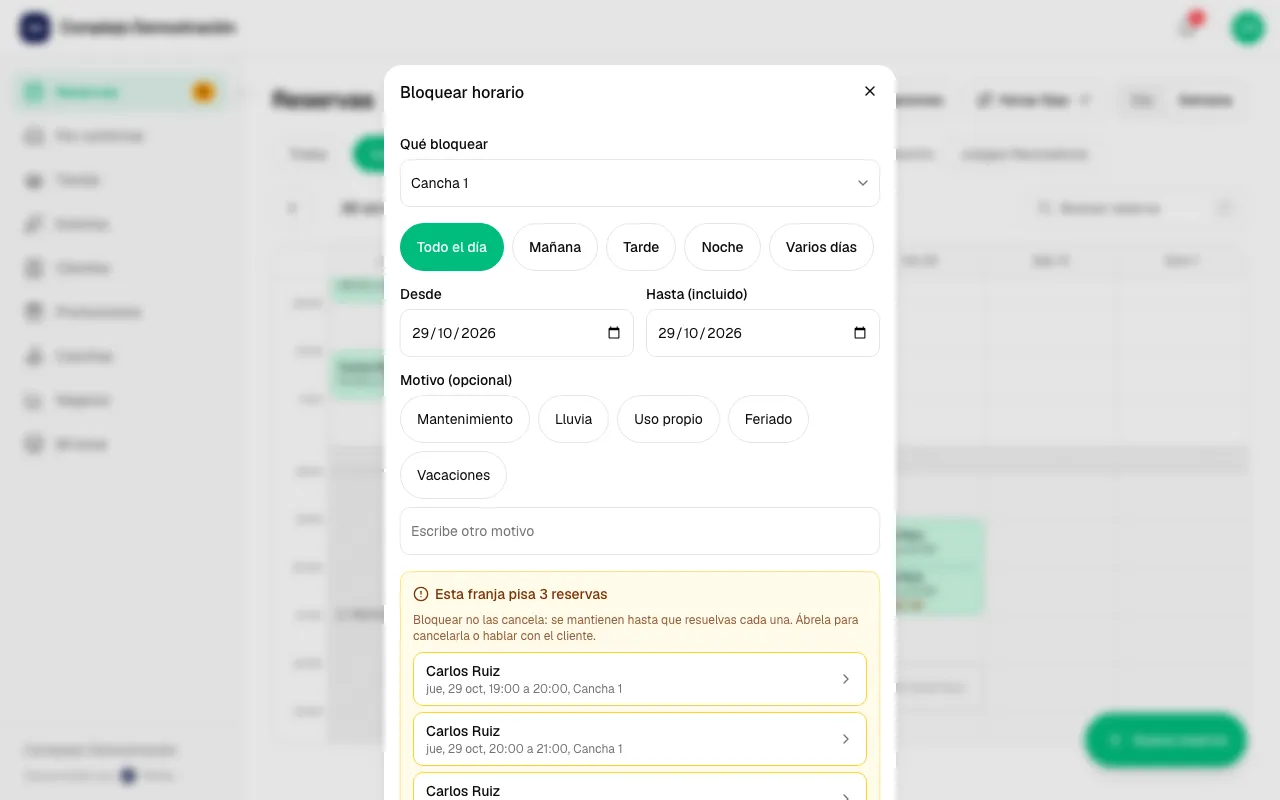Click the notification bell in header
Viewport: 1280px width, 800px height.
[x=1188, y=27]
